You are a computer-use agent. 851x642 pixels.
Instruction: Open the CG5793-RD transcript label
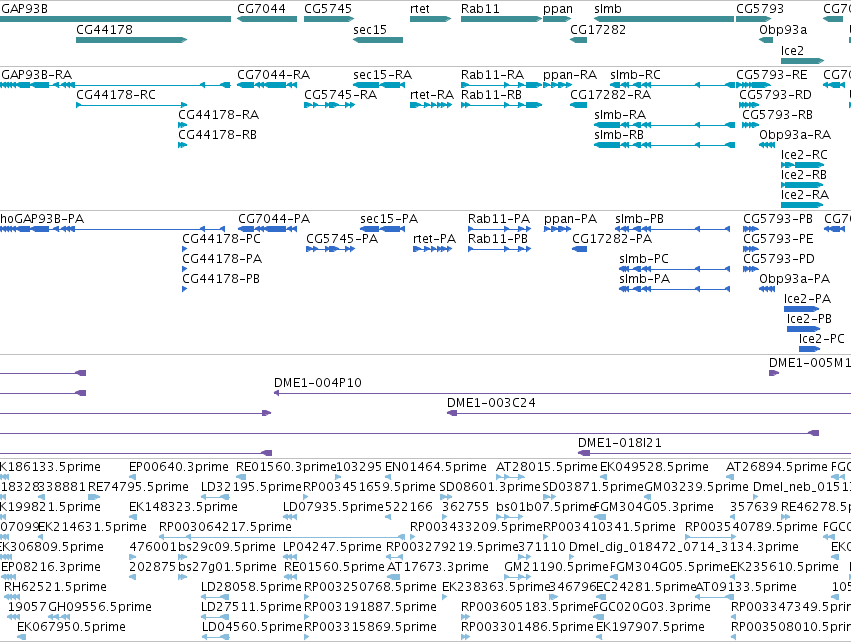[x=776, y=94]
